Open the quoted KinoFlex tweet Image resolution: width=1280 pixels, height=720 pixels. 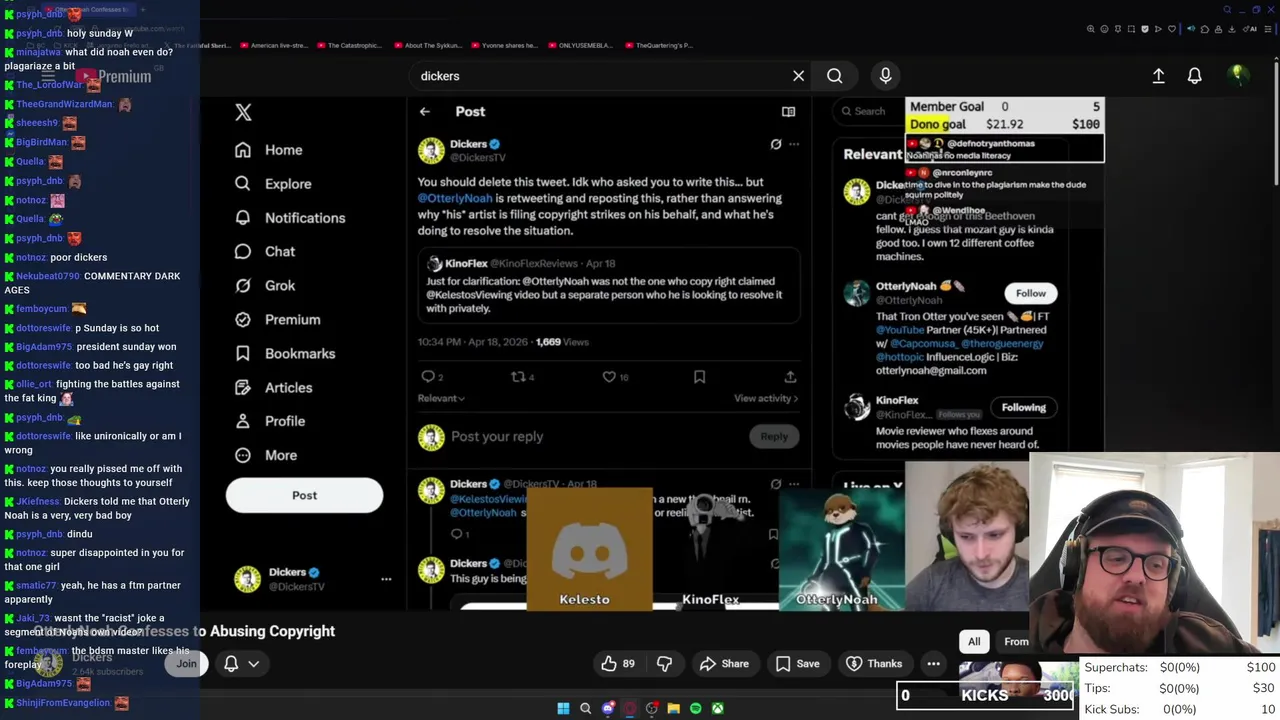608,286
